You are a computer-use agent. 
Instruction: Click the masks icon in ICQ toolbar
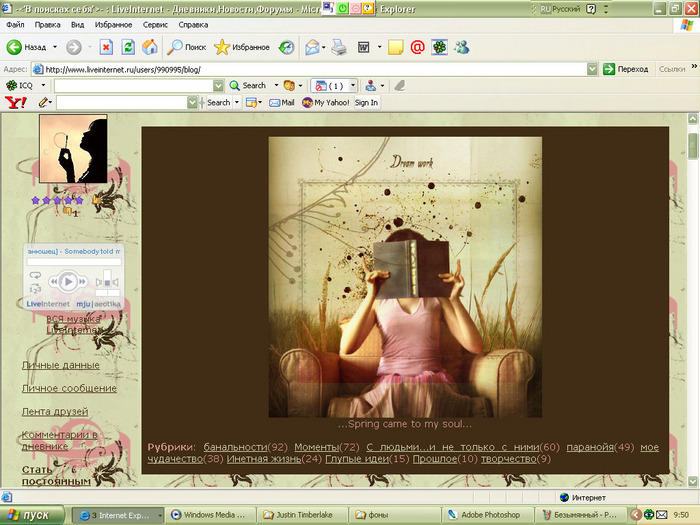click(x=289, y=85)
